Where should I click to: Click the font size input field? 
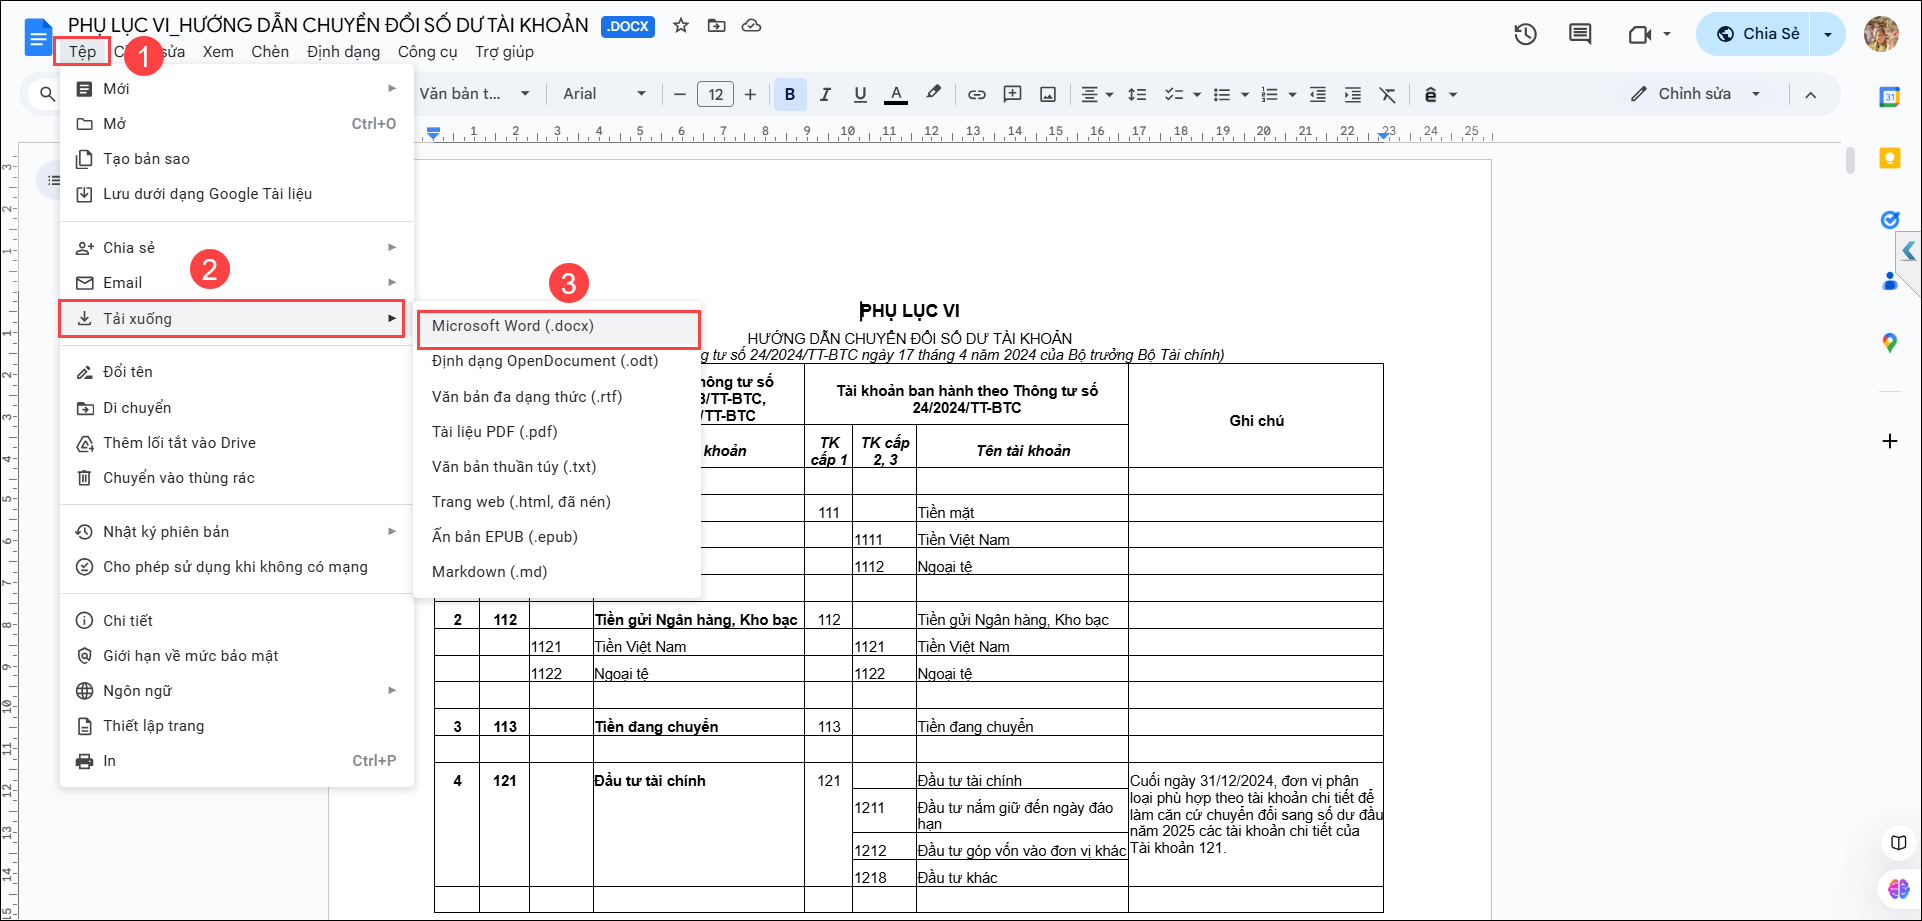(715, 94)
